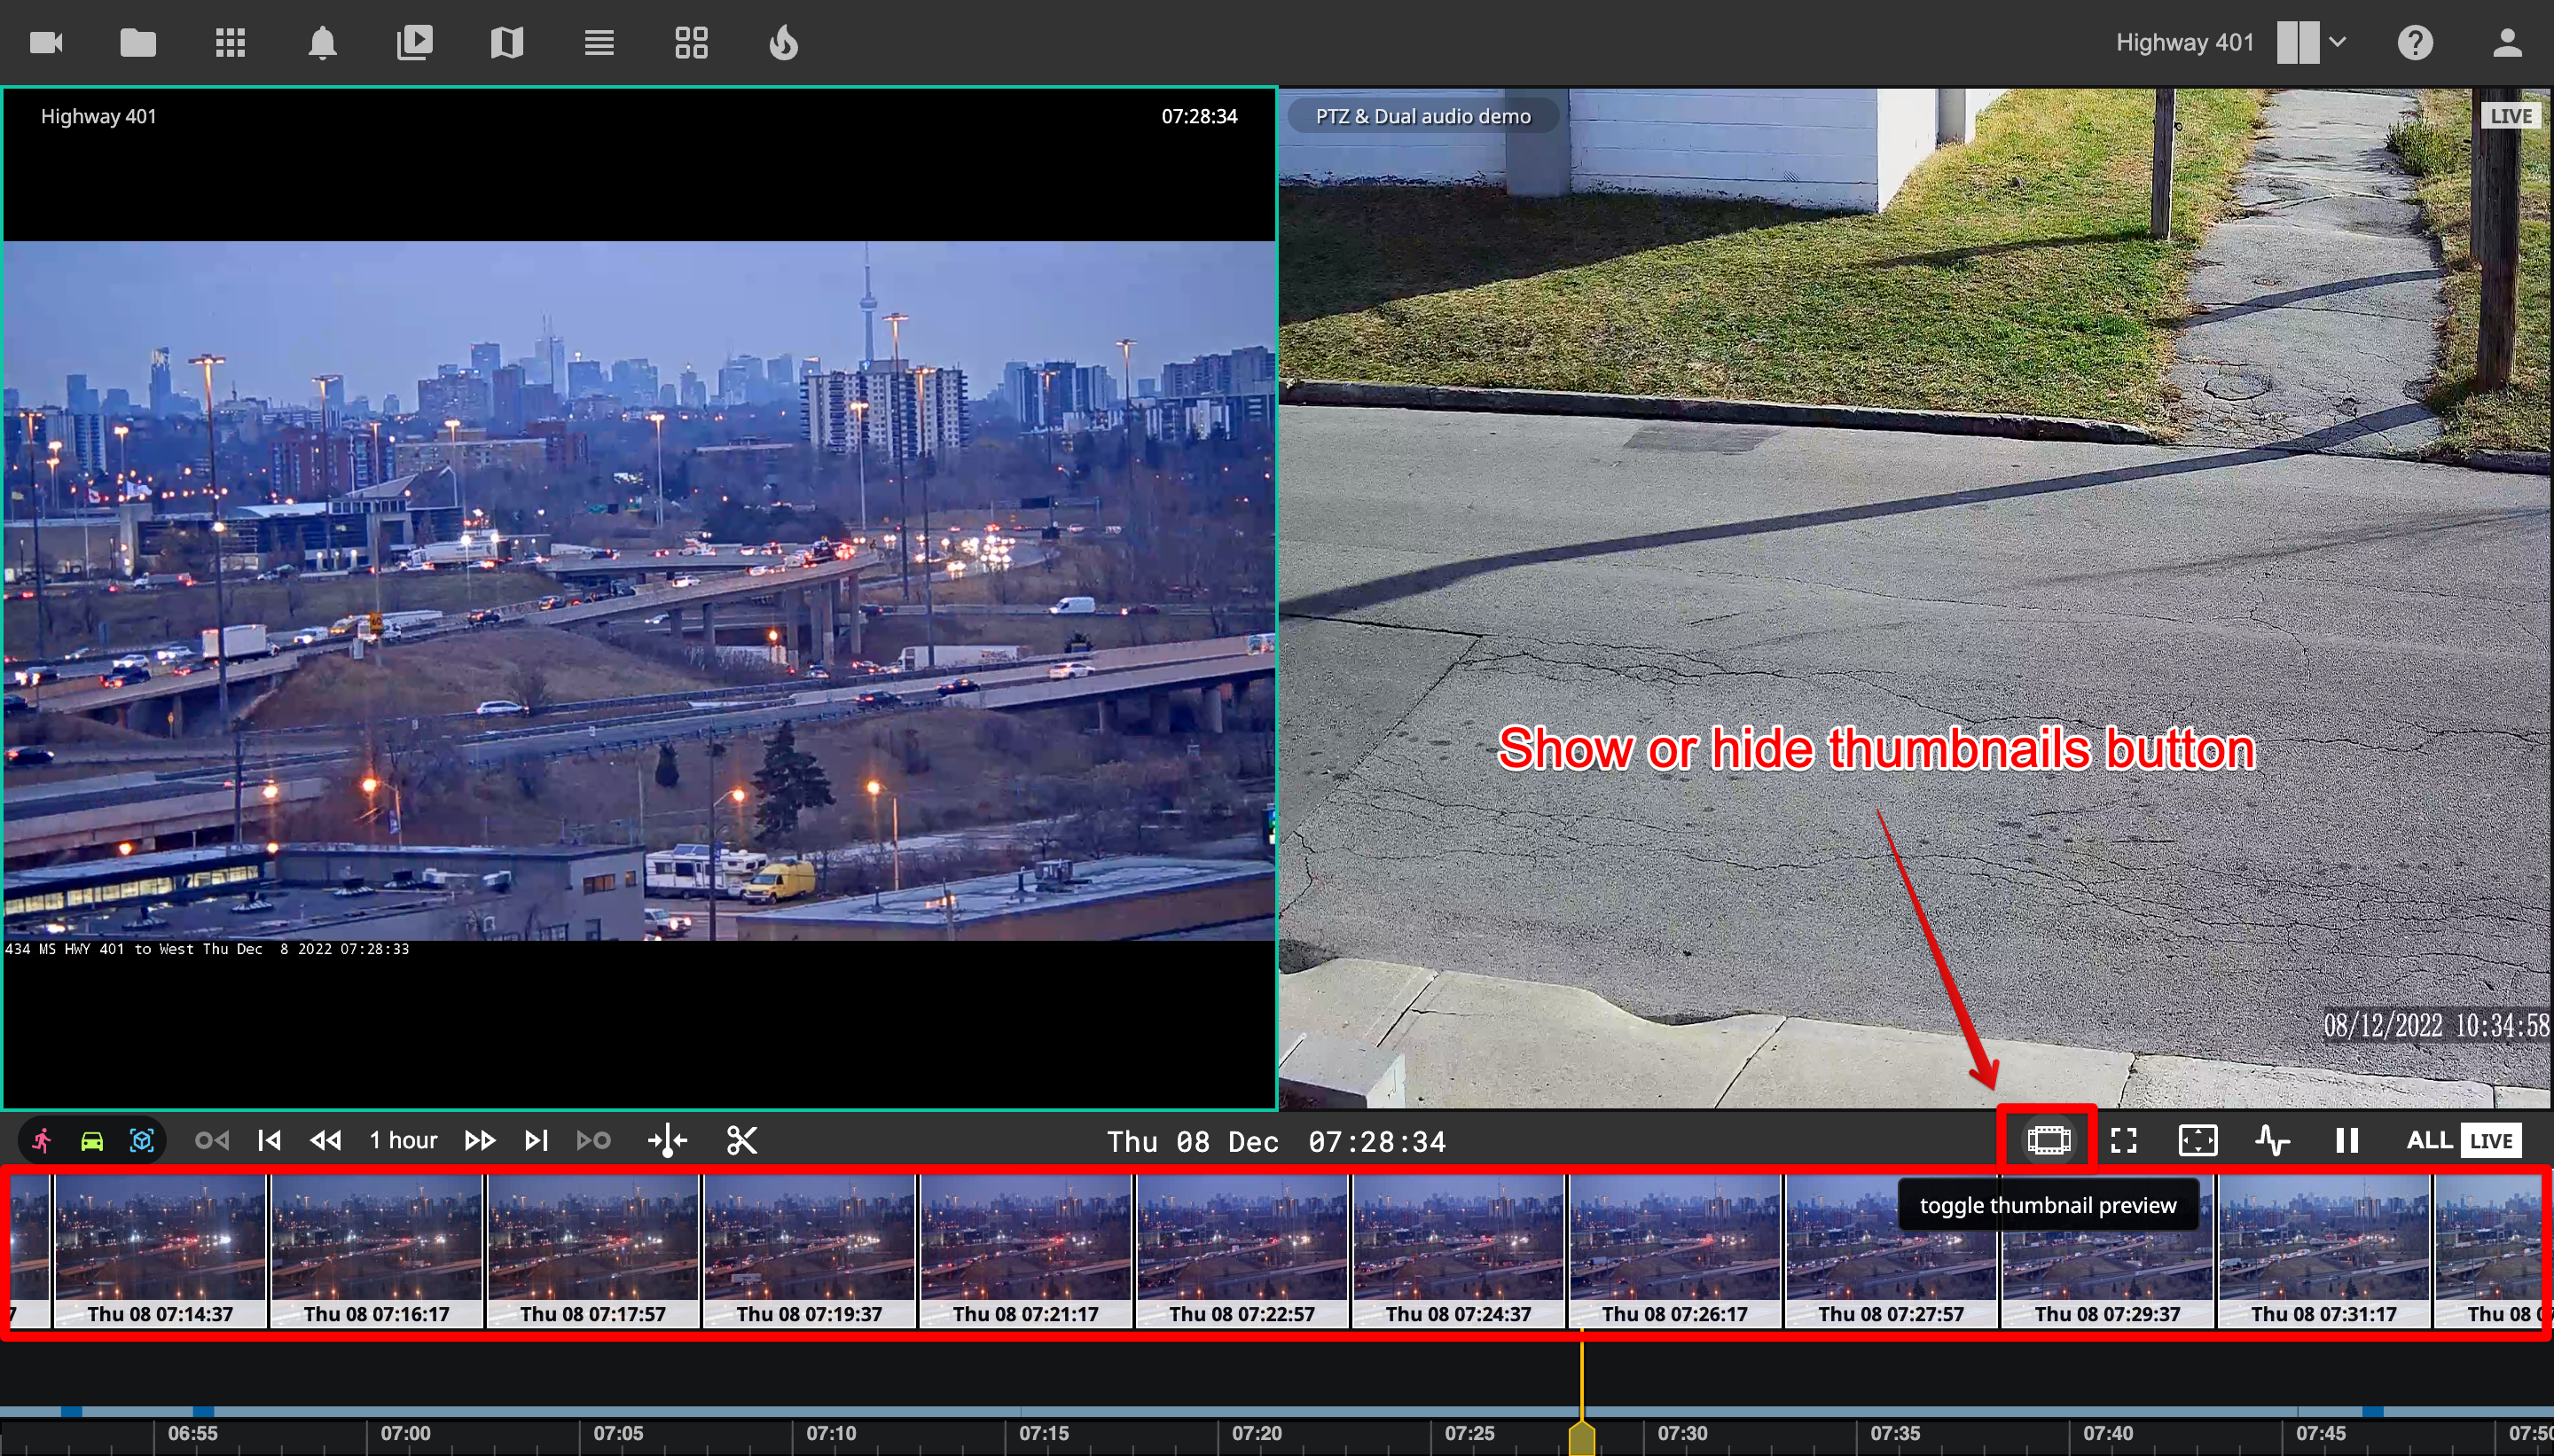
Task: Skip to end of recording
Action: click(x=536, y=1140)
